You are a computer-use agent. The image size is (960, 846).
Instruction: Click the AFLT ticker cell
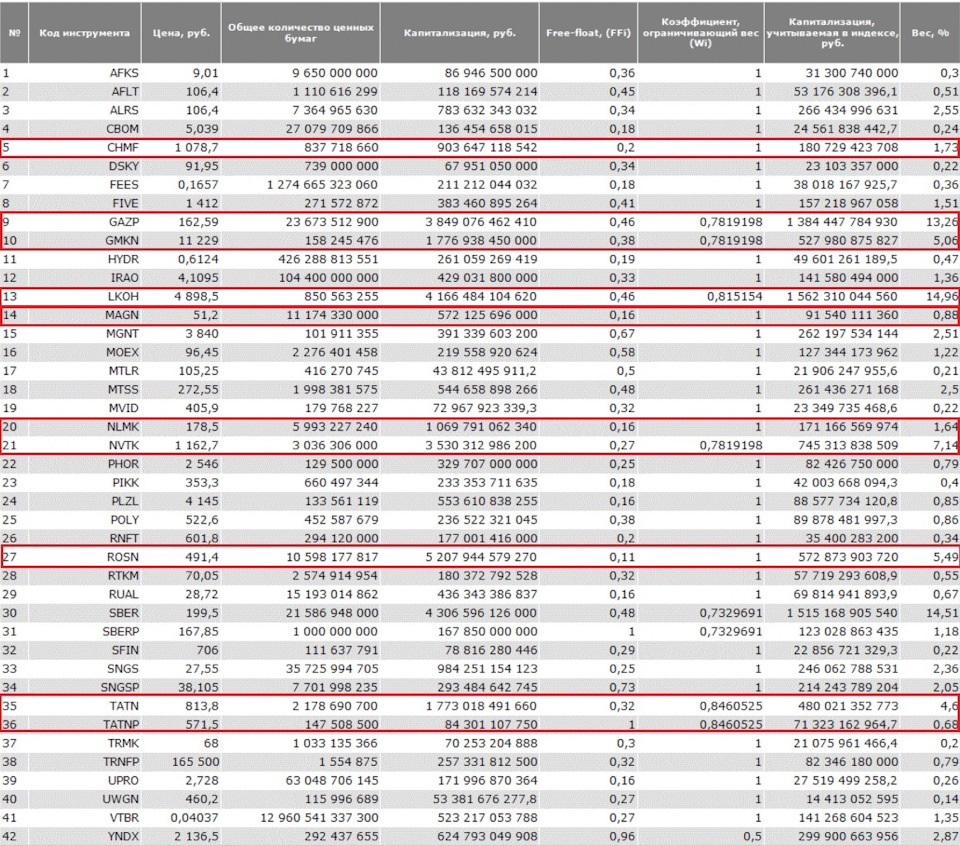click(125, 92)
